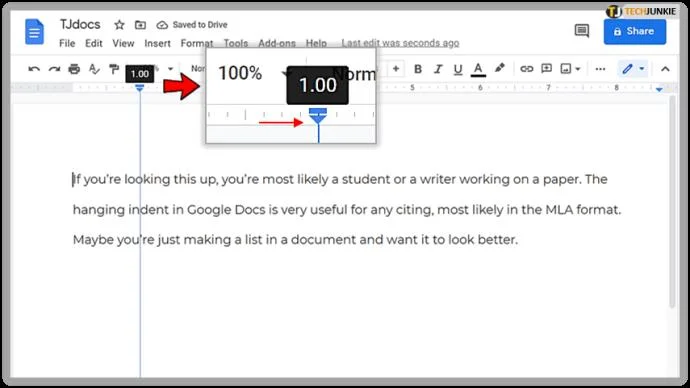Click the line starting 'If you're looking this up'
This screenshot has width=690, height=388.
(340, 179)
